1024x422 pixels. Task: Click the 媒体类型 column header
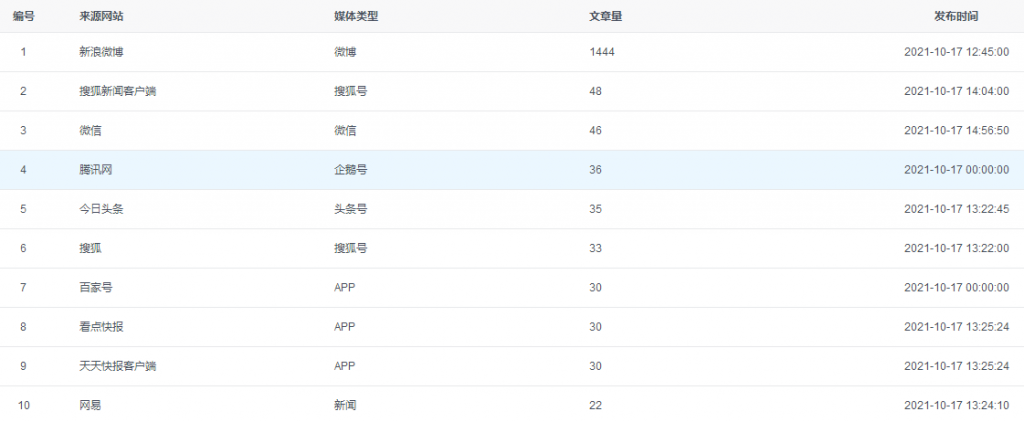(x=356, y=16)
